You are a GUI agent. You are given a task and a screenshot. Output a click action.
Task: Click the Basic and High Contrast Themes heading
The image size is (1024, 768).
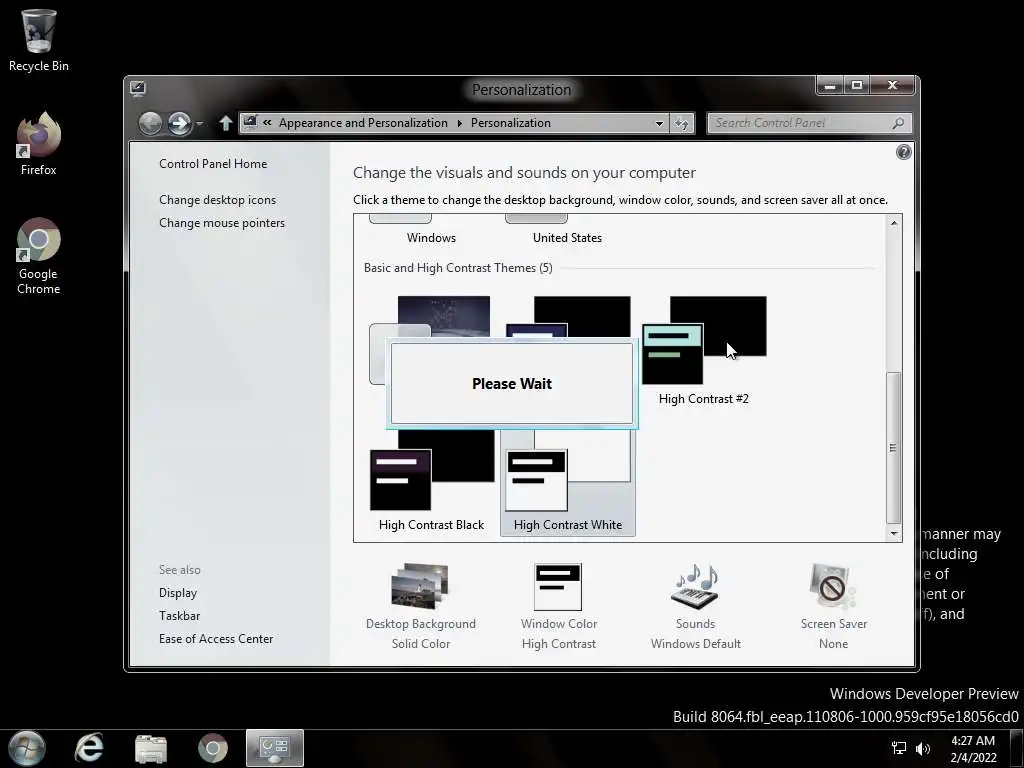458,268
